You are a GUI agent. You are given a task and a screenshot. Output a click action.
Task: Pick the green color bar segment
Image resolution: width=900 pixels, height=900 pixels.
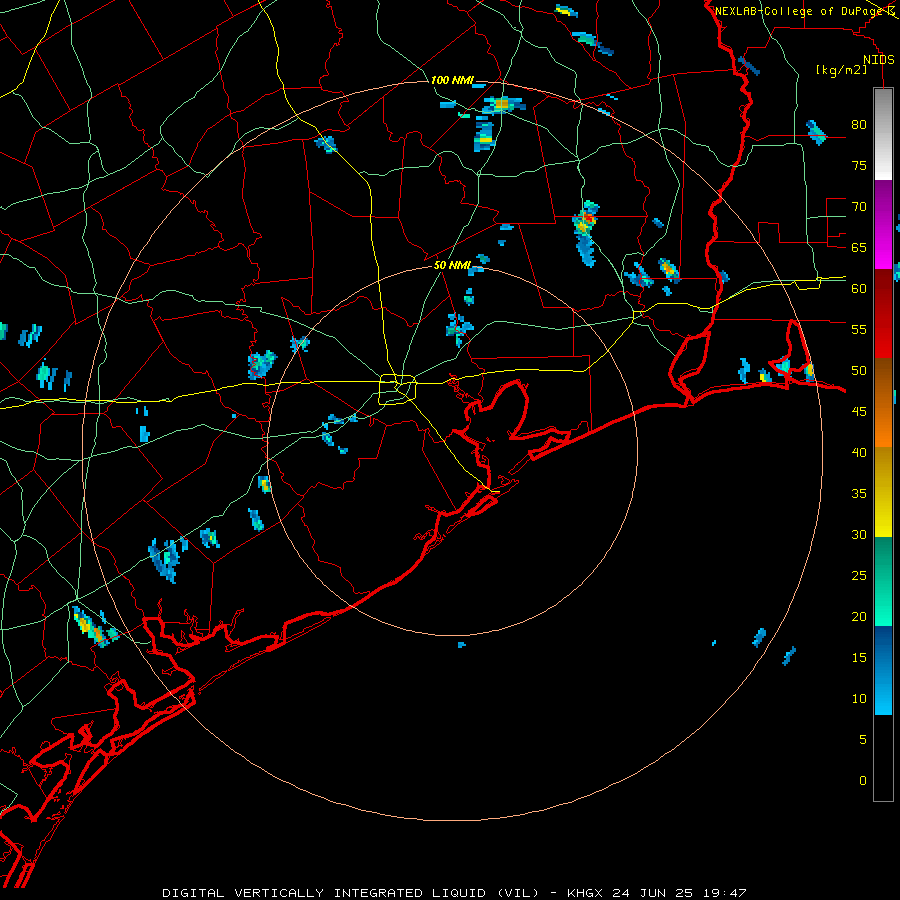[x=883, y=581]
